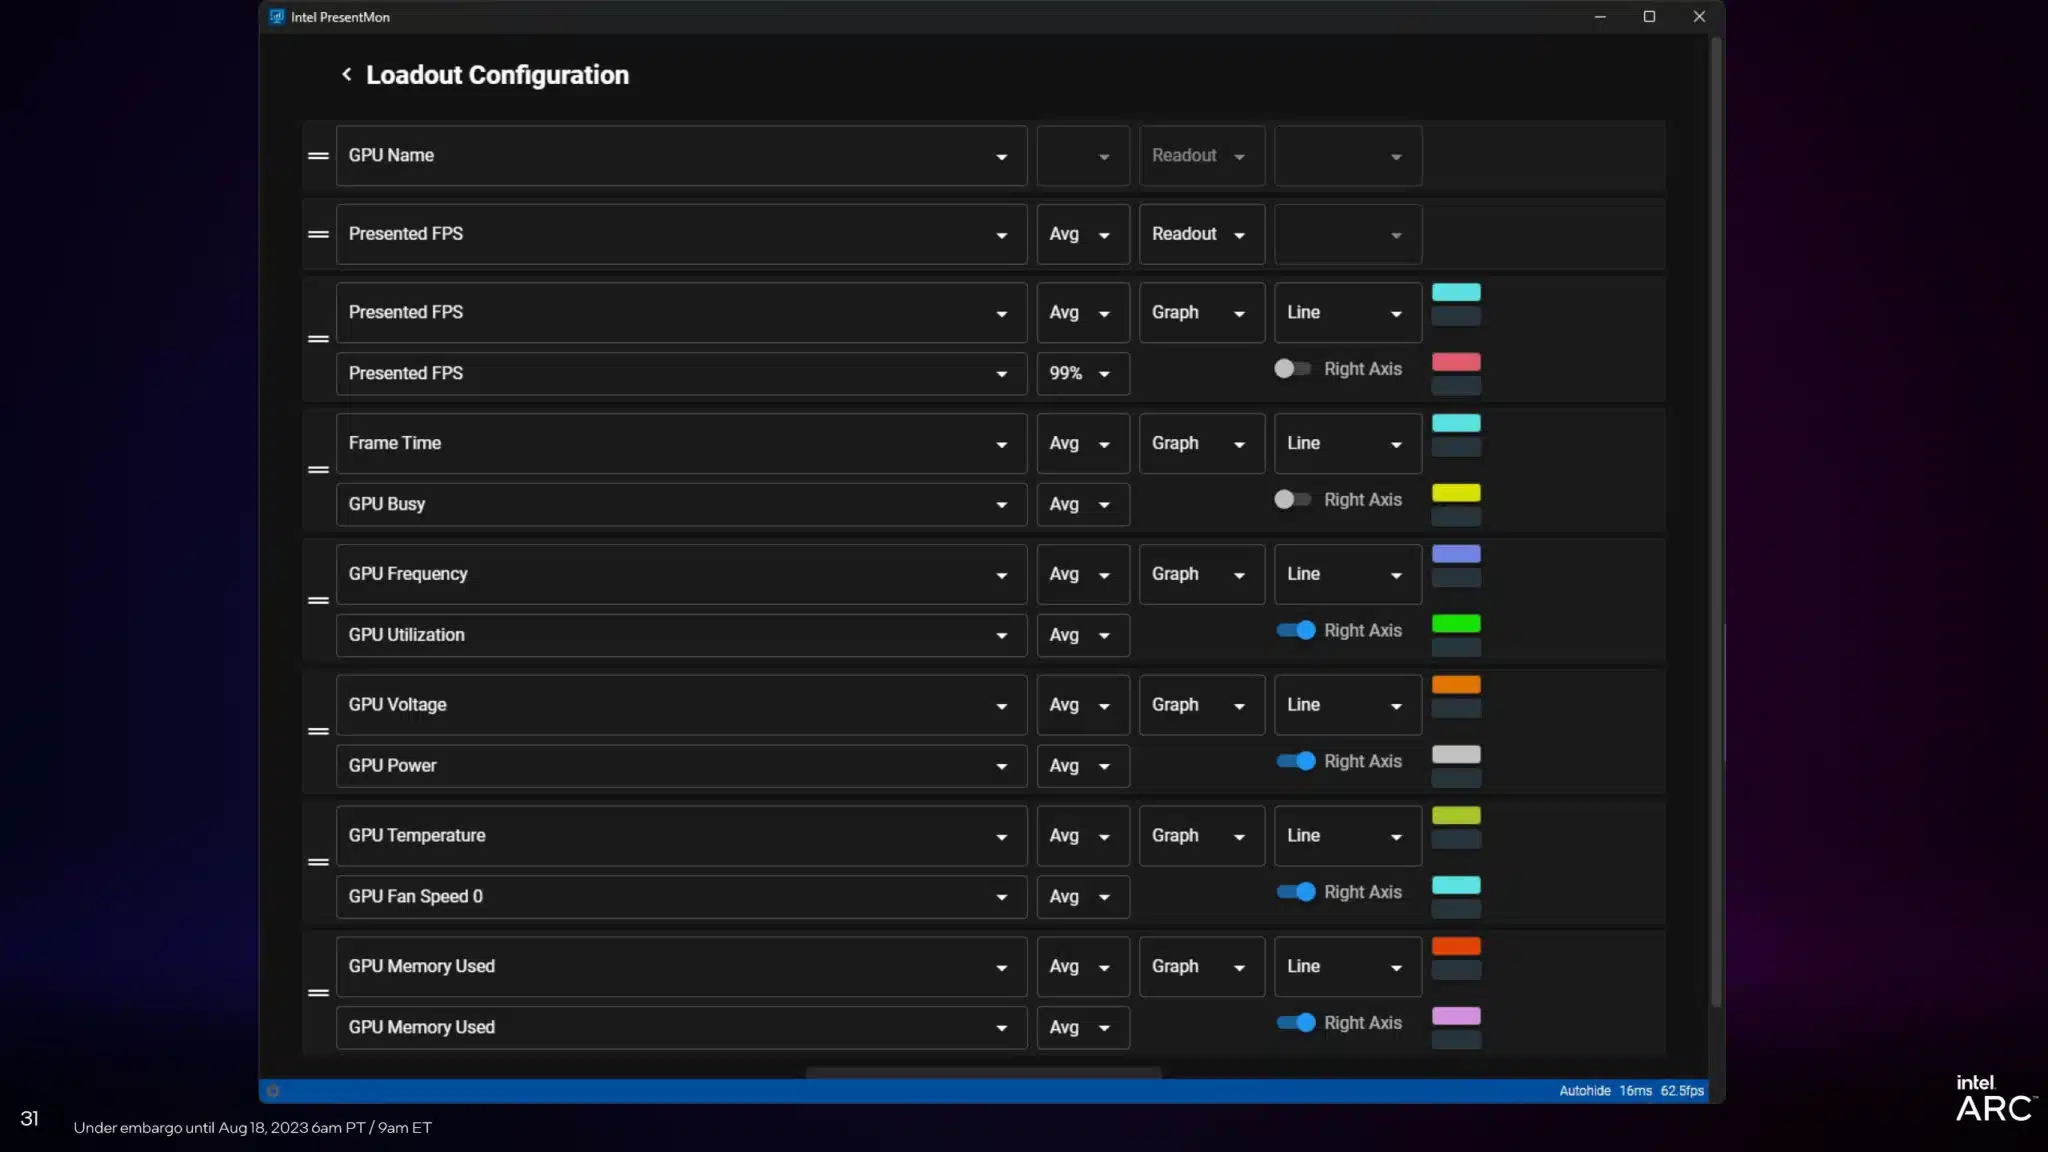2048x1152 pixels.
Task: Click the vertical scrollbar of loadout list
Action: (x=1716, y=522)
